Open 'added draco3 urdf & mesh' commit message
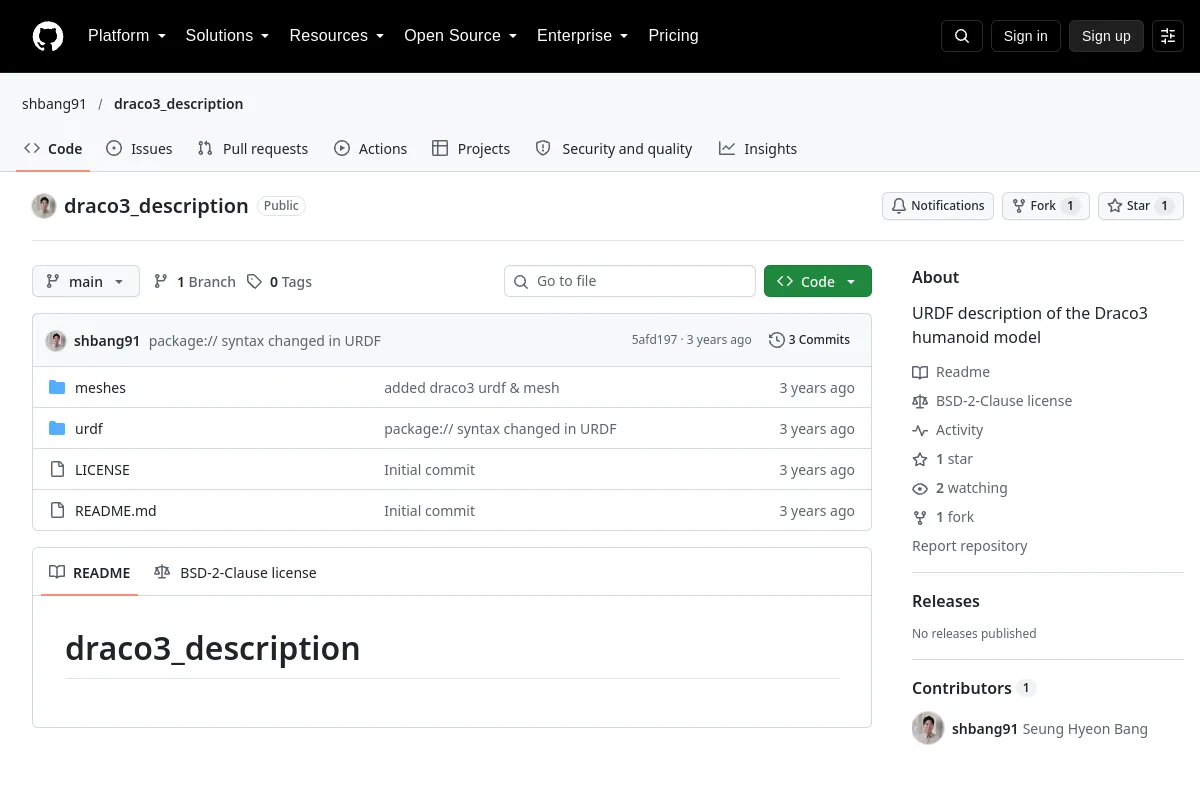 472,388
